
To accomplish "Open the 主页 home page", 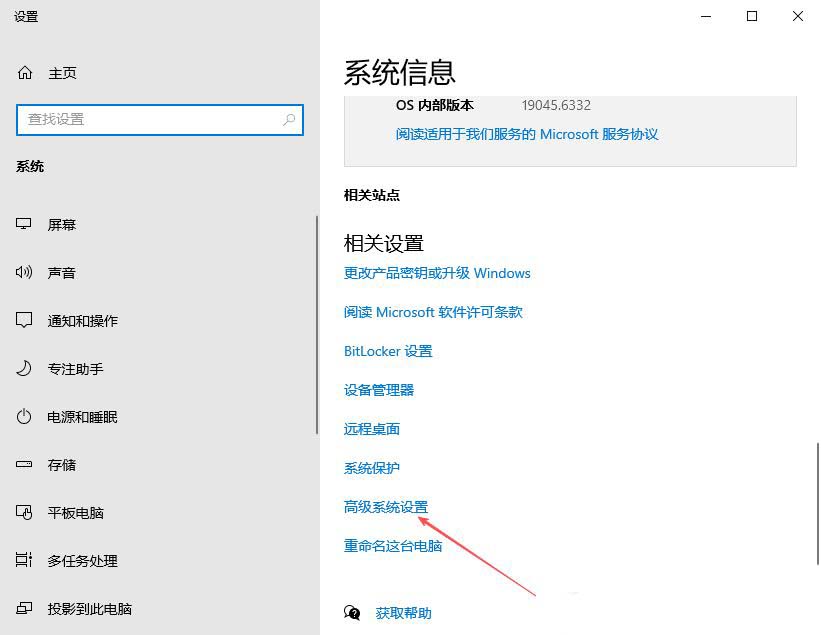I will (x=62, y=73).
